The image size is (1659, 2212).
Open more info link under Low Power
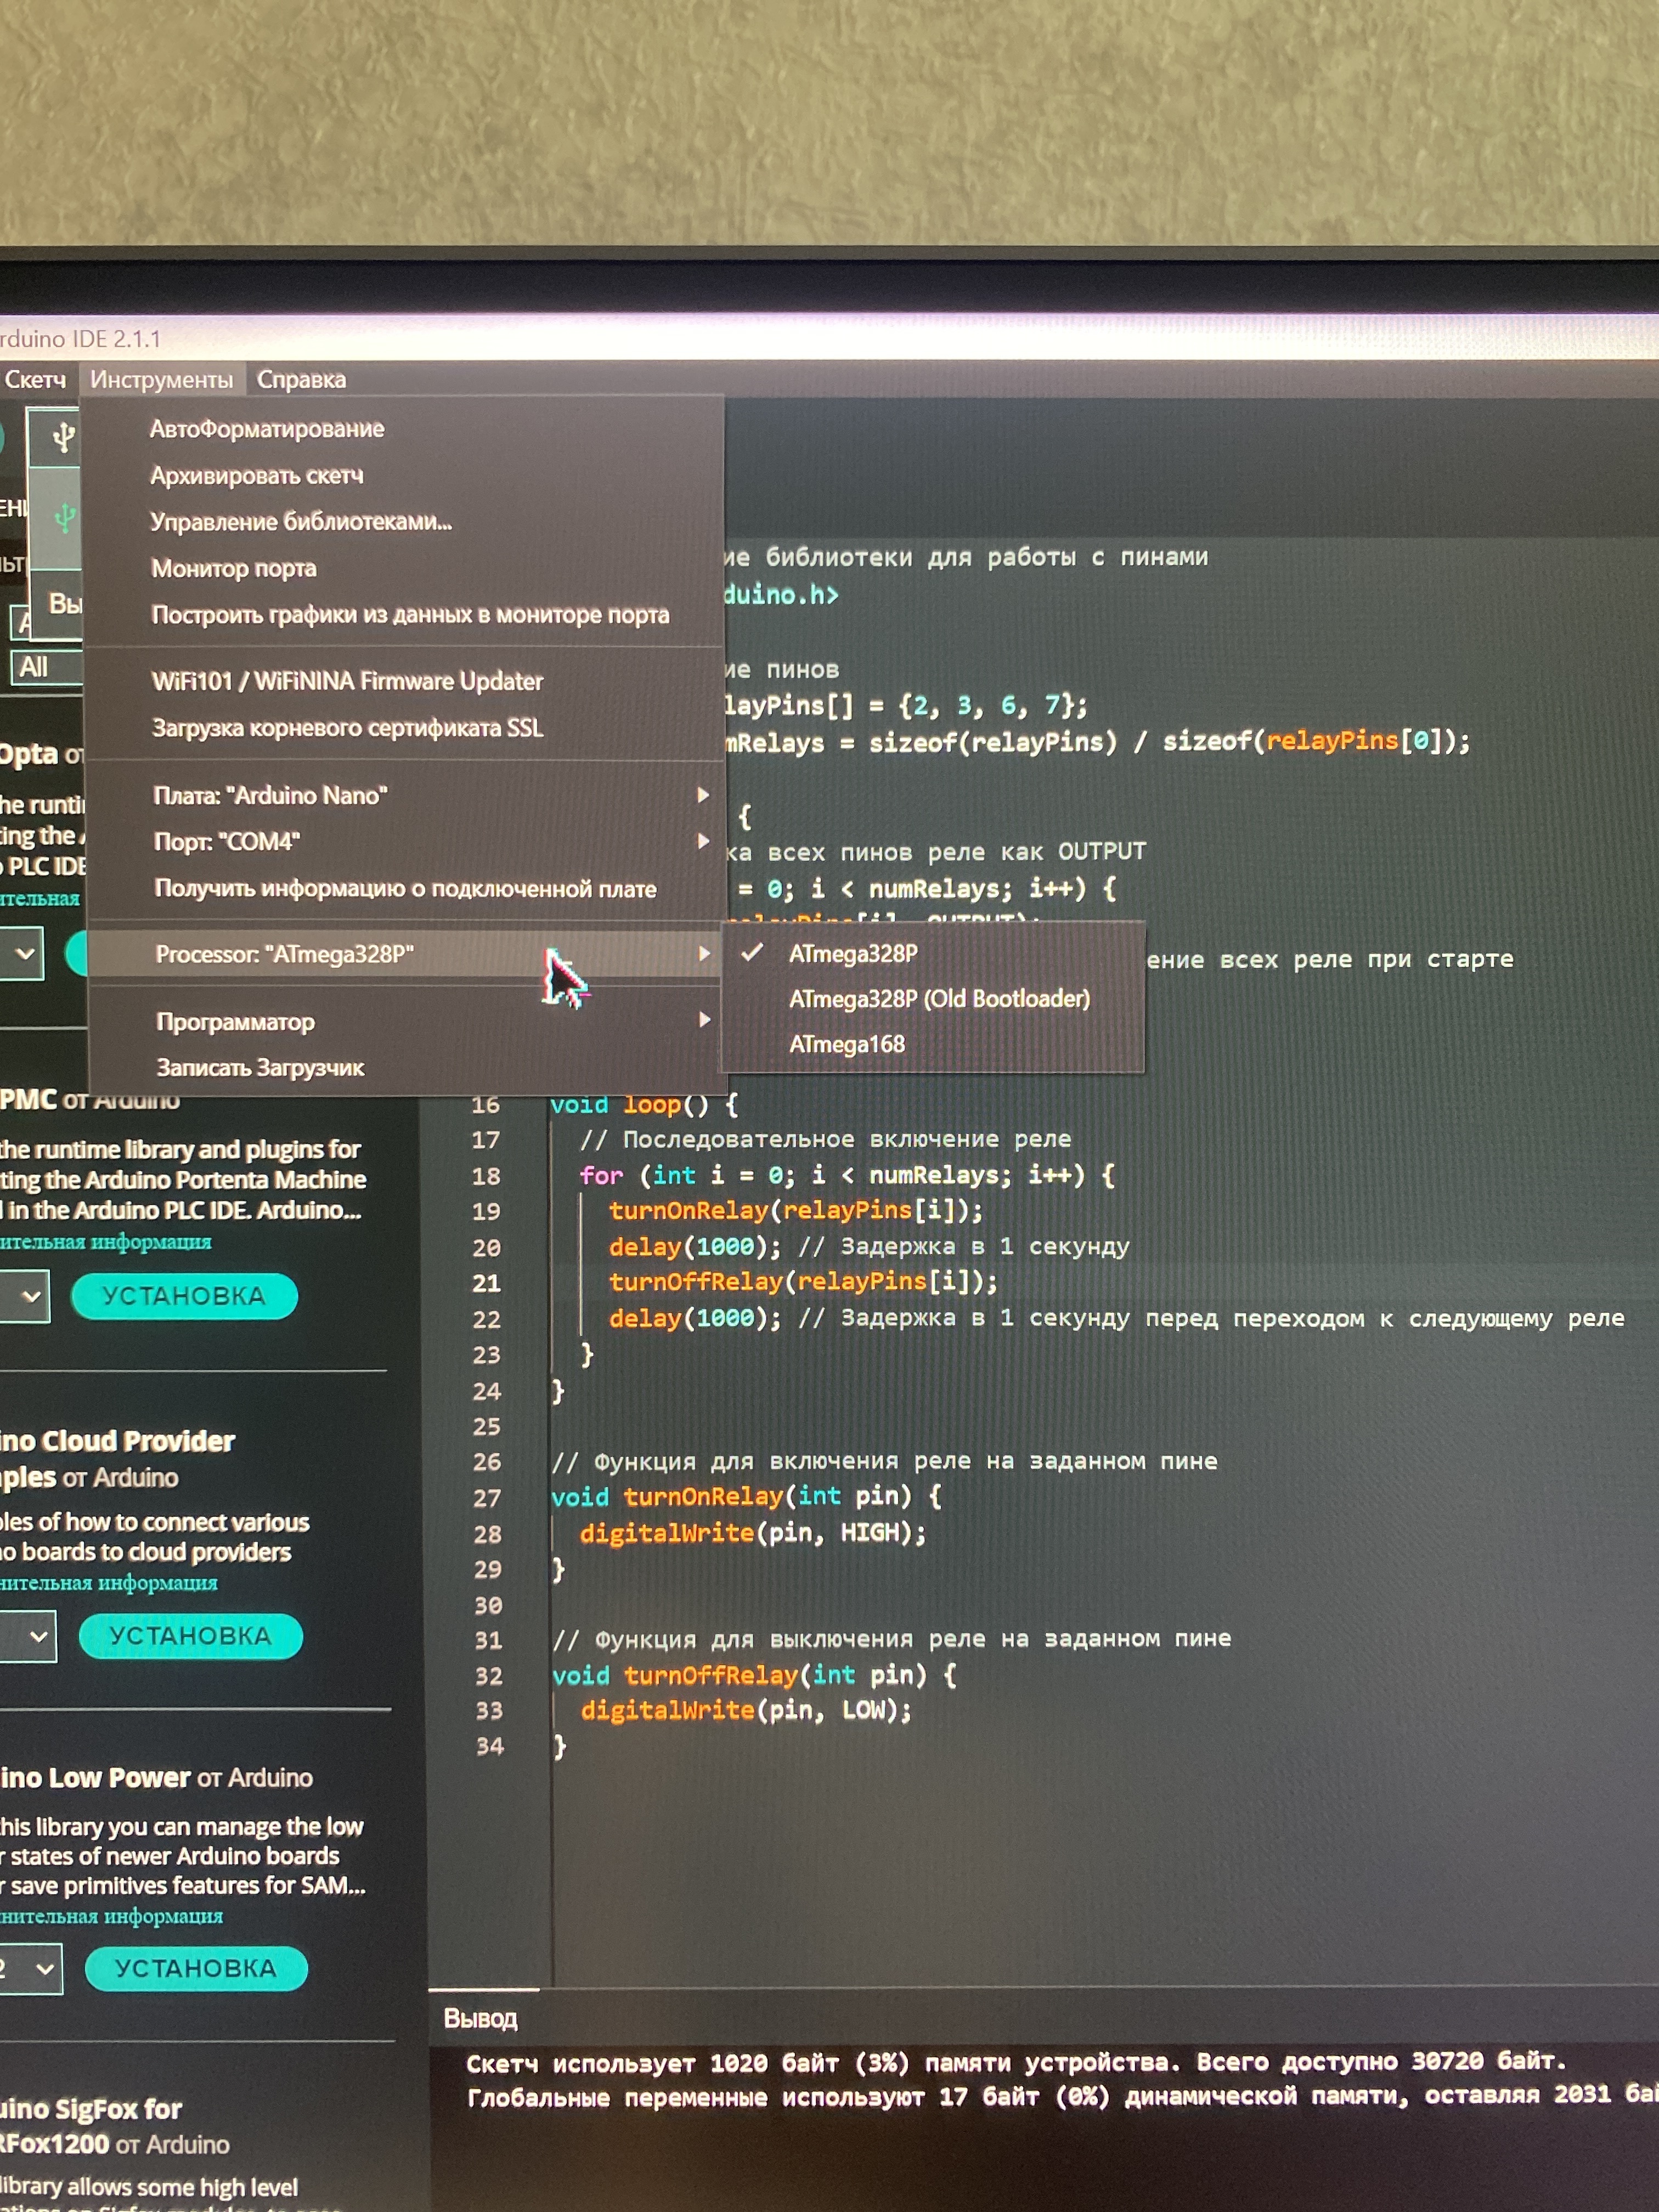coord(112,1916)
